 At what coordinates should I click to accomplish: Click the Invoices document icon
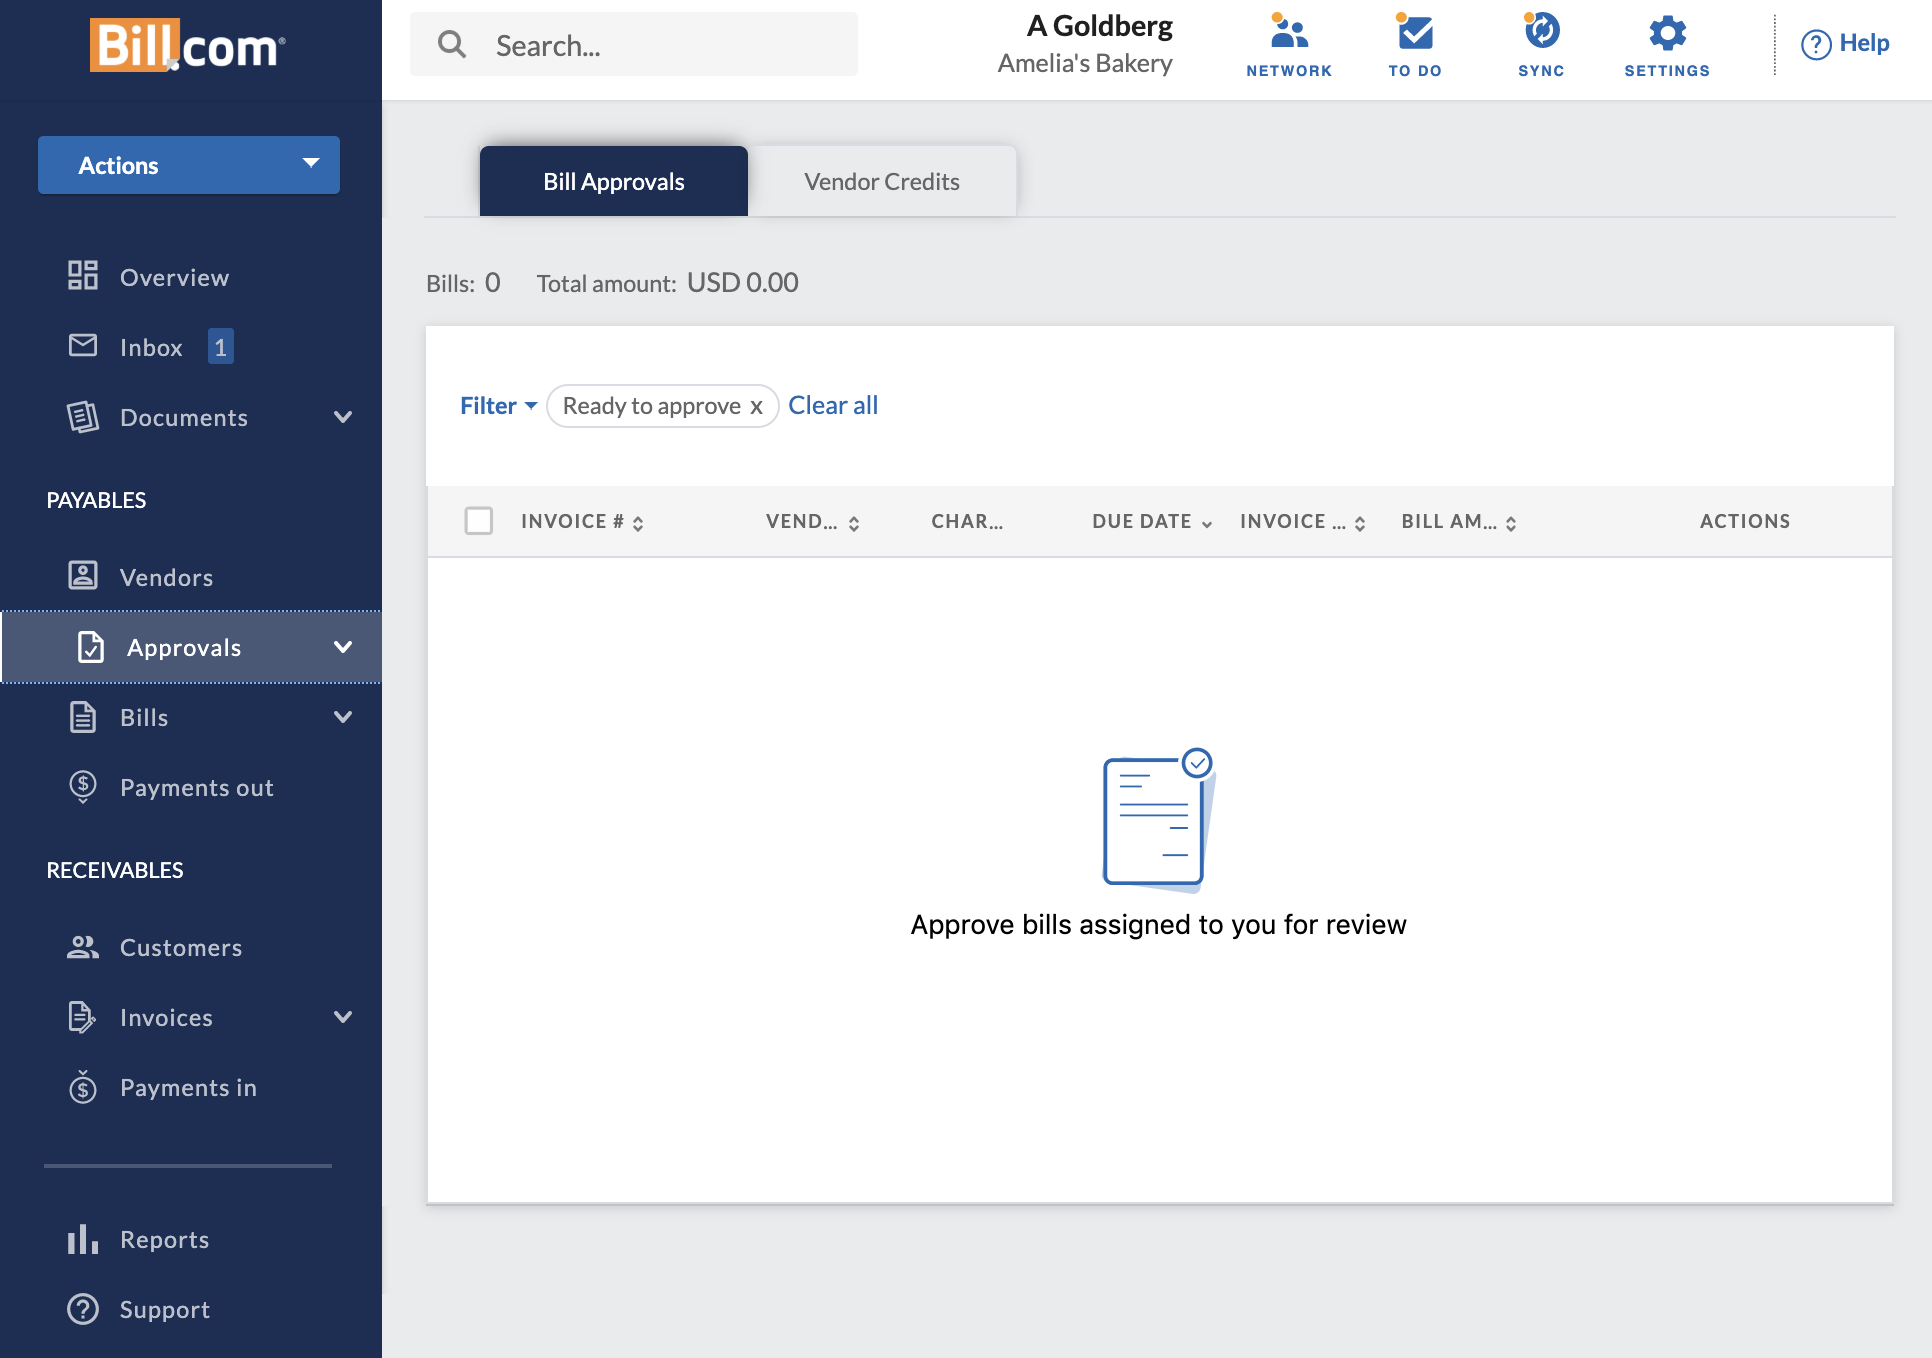click(x=82, y=1017)
